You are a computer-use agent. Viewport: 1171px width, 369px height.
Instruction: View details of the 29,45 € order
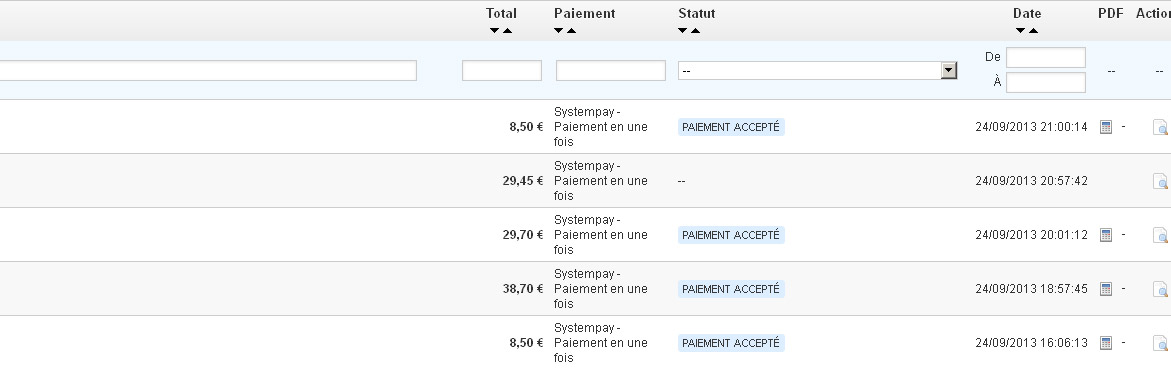point(1160,182)
